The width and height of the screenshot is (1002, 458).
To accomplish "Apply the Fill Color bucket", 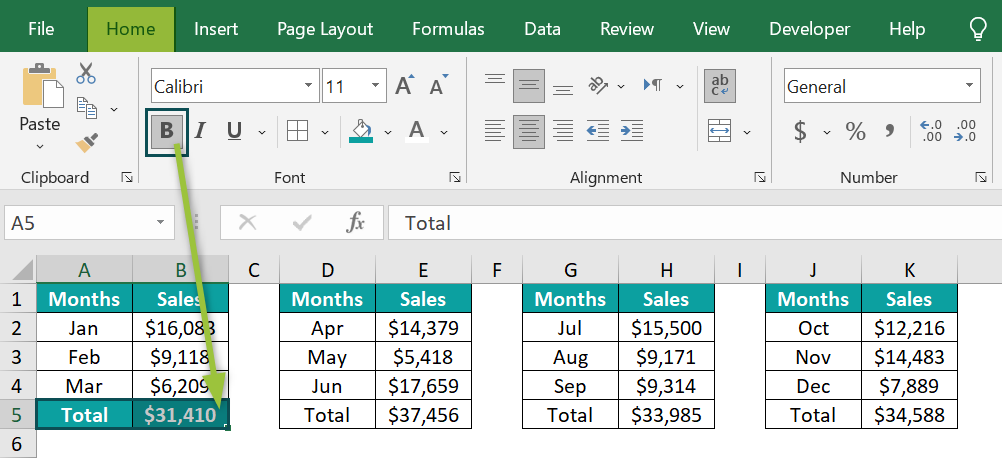I will point(362,131).
